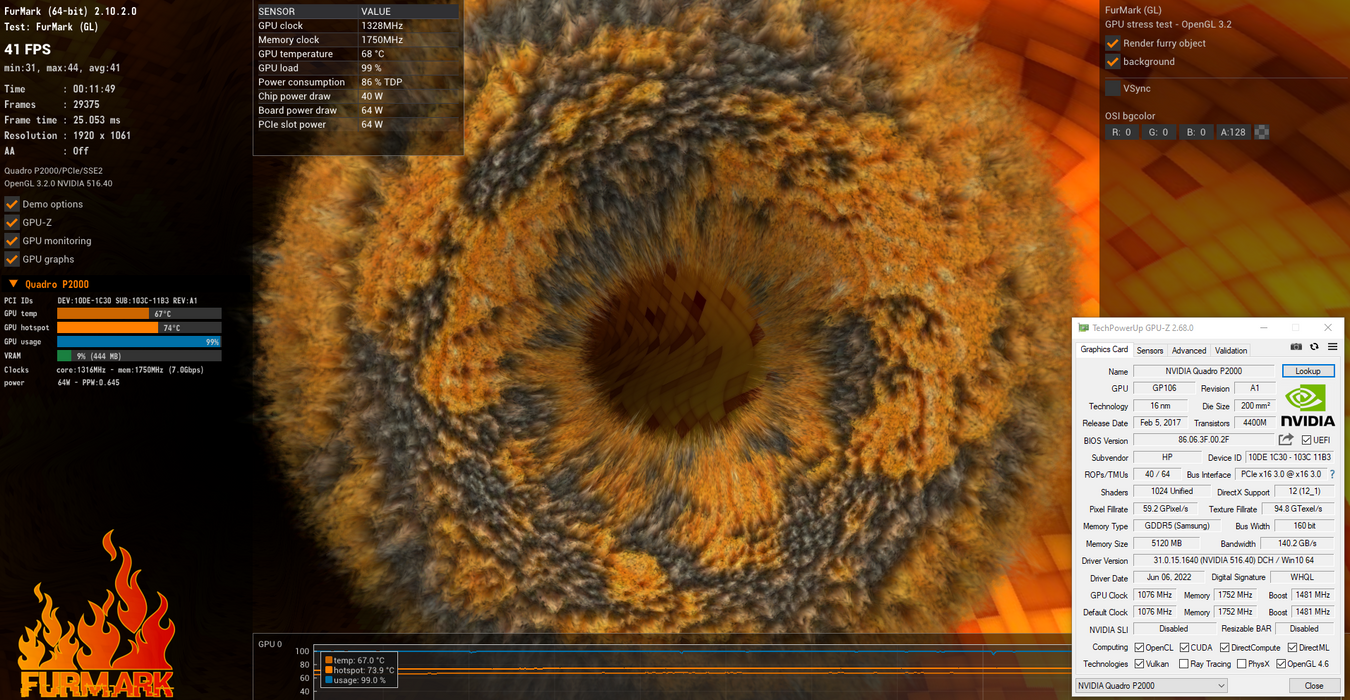The width and height of the screenshot is (1350, 700).
Task: Open the NVIDIA Quadro P2000 GPU dropdown
Action: [x=1150, y=686]
